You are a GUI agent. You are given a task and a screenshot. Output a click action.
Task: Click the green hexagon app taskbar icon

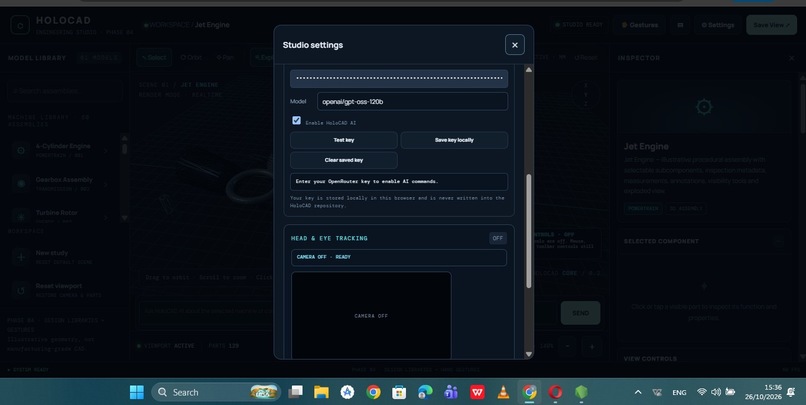(581, 392)
